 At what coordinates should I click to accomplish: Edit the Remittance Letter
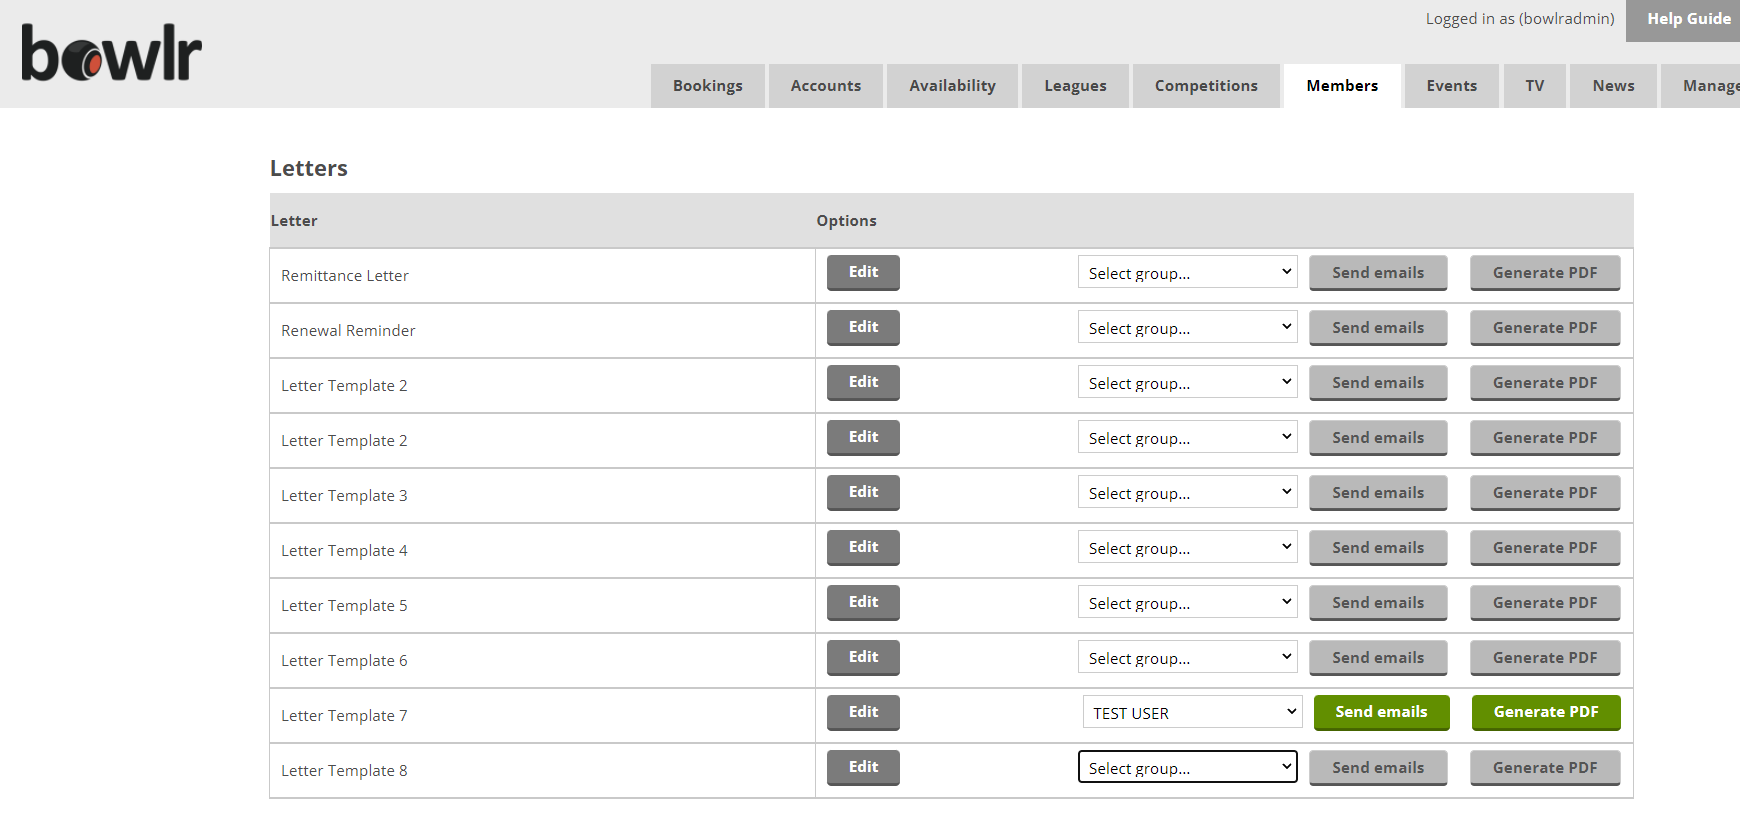(x=863, y=272)
